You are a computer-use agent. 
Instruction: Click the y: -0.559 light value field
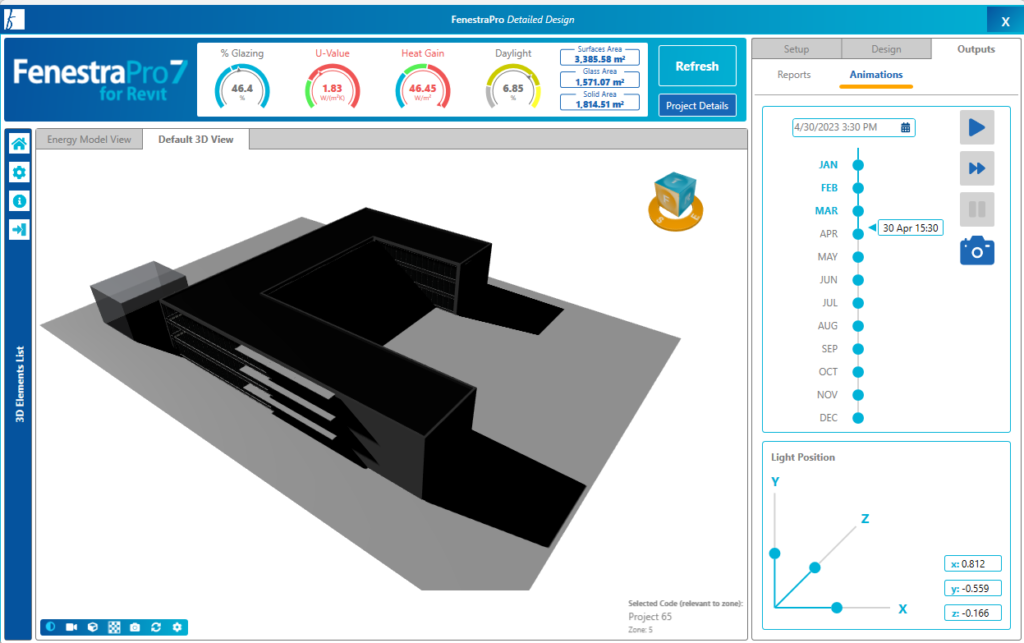[972, 589]
